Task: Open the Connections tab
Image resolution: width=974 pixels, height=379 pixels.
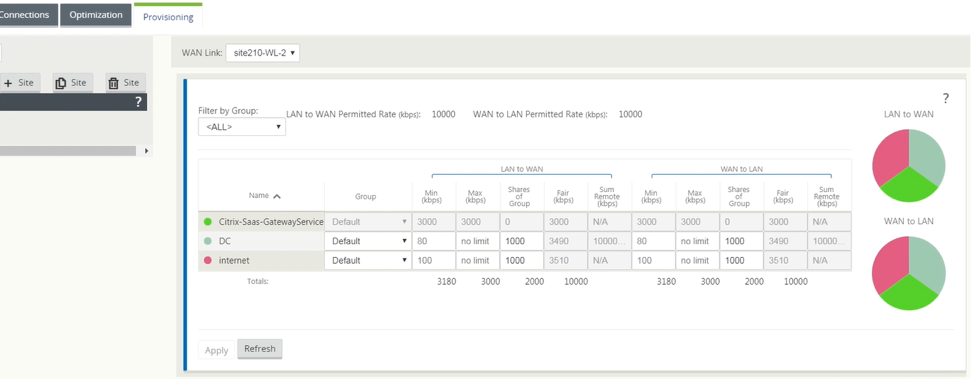Action: (x=28, y=15)
